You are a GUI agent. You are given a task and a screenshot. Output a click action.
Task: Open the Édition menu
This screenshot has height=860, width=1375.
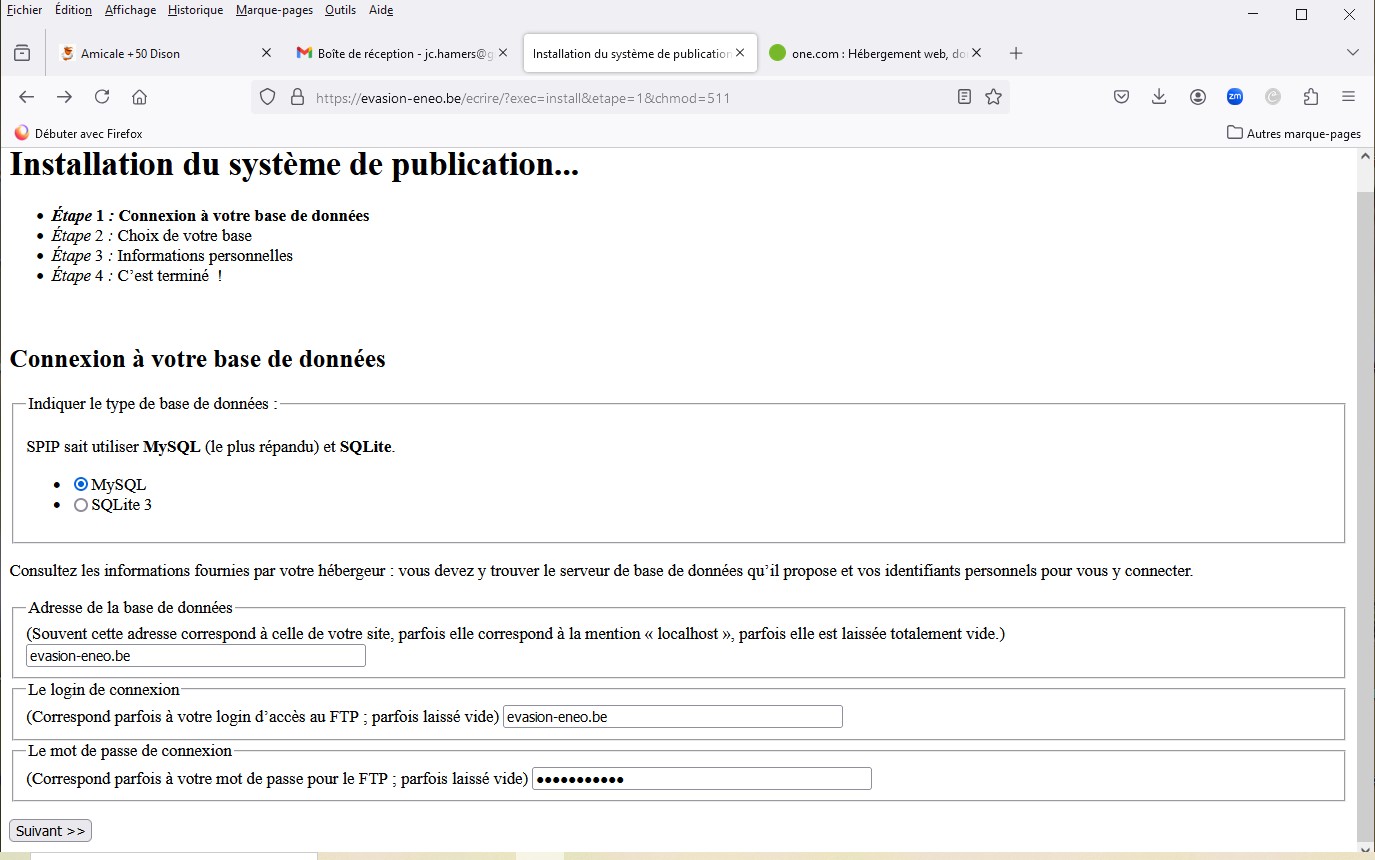click(73, 10)
